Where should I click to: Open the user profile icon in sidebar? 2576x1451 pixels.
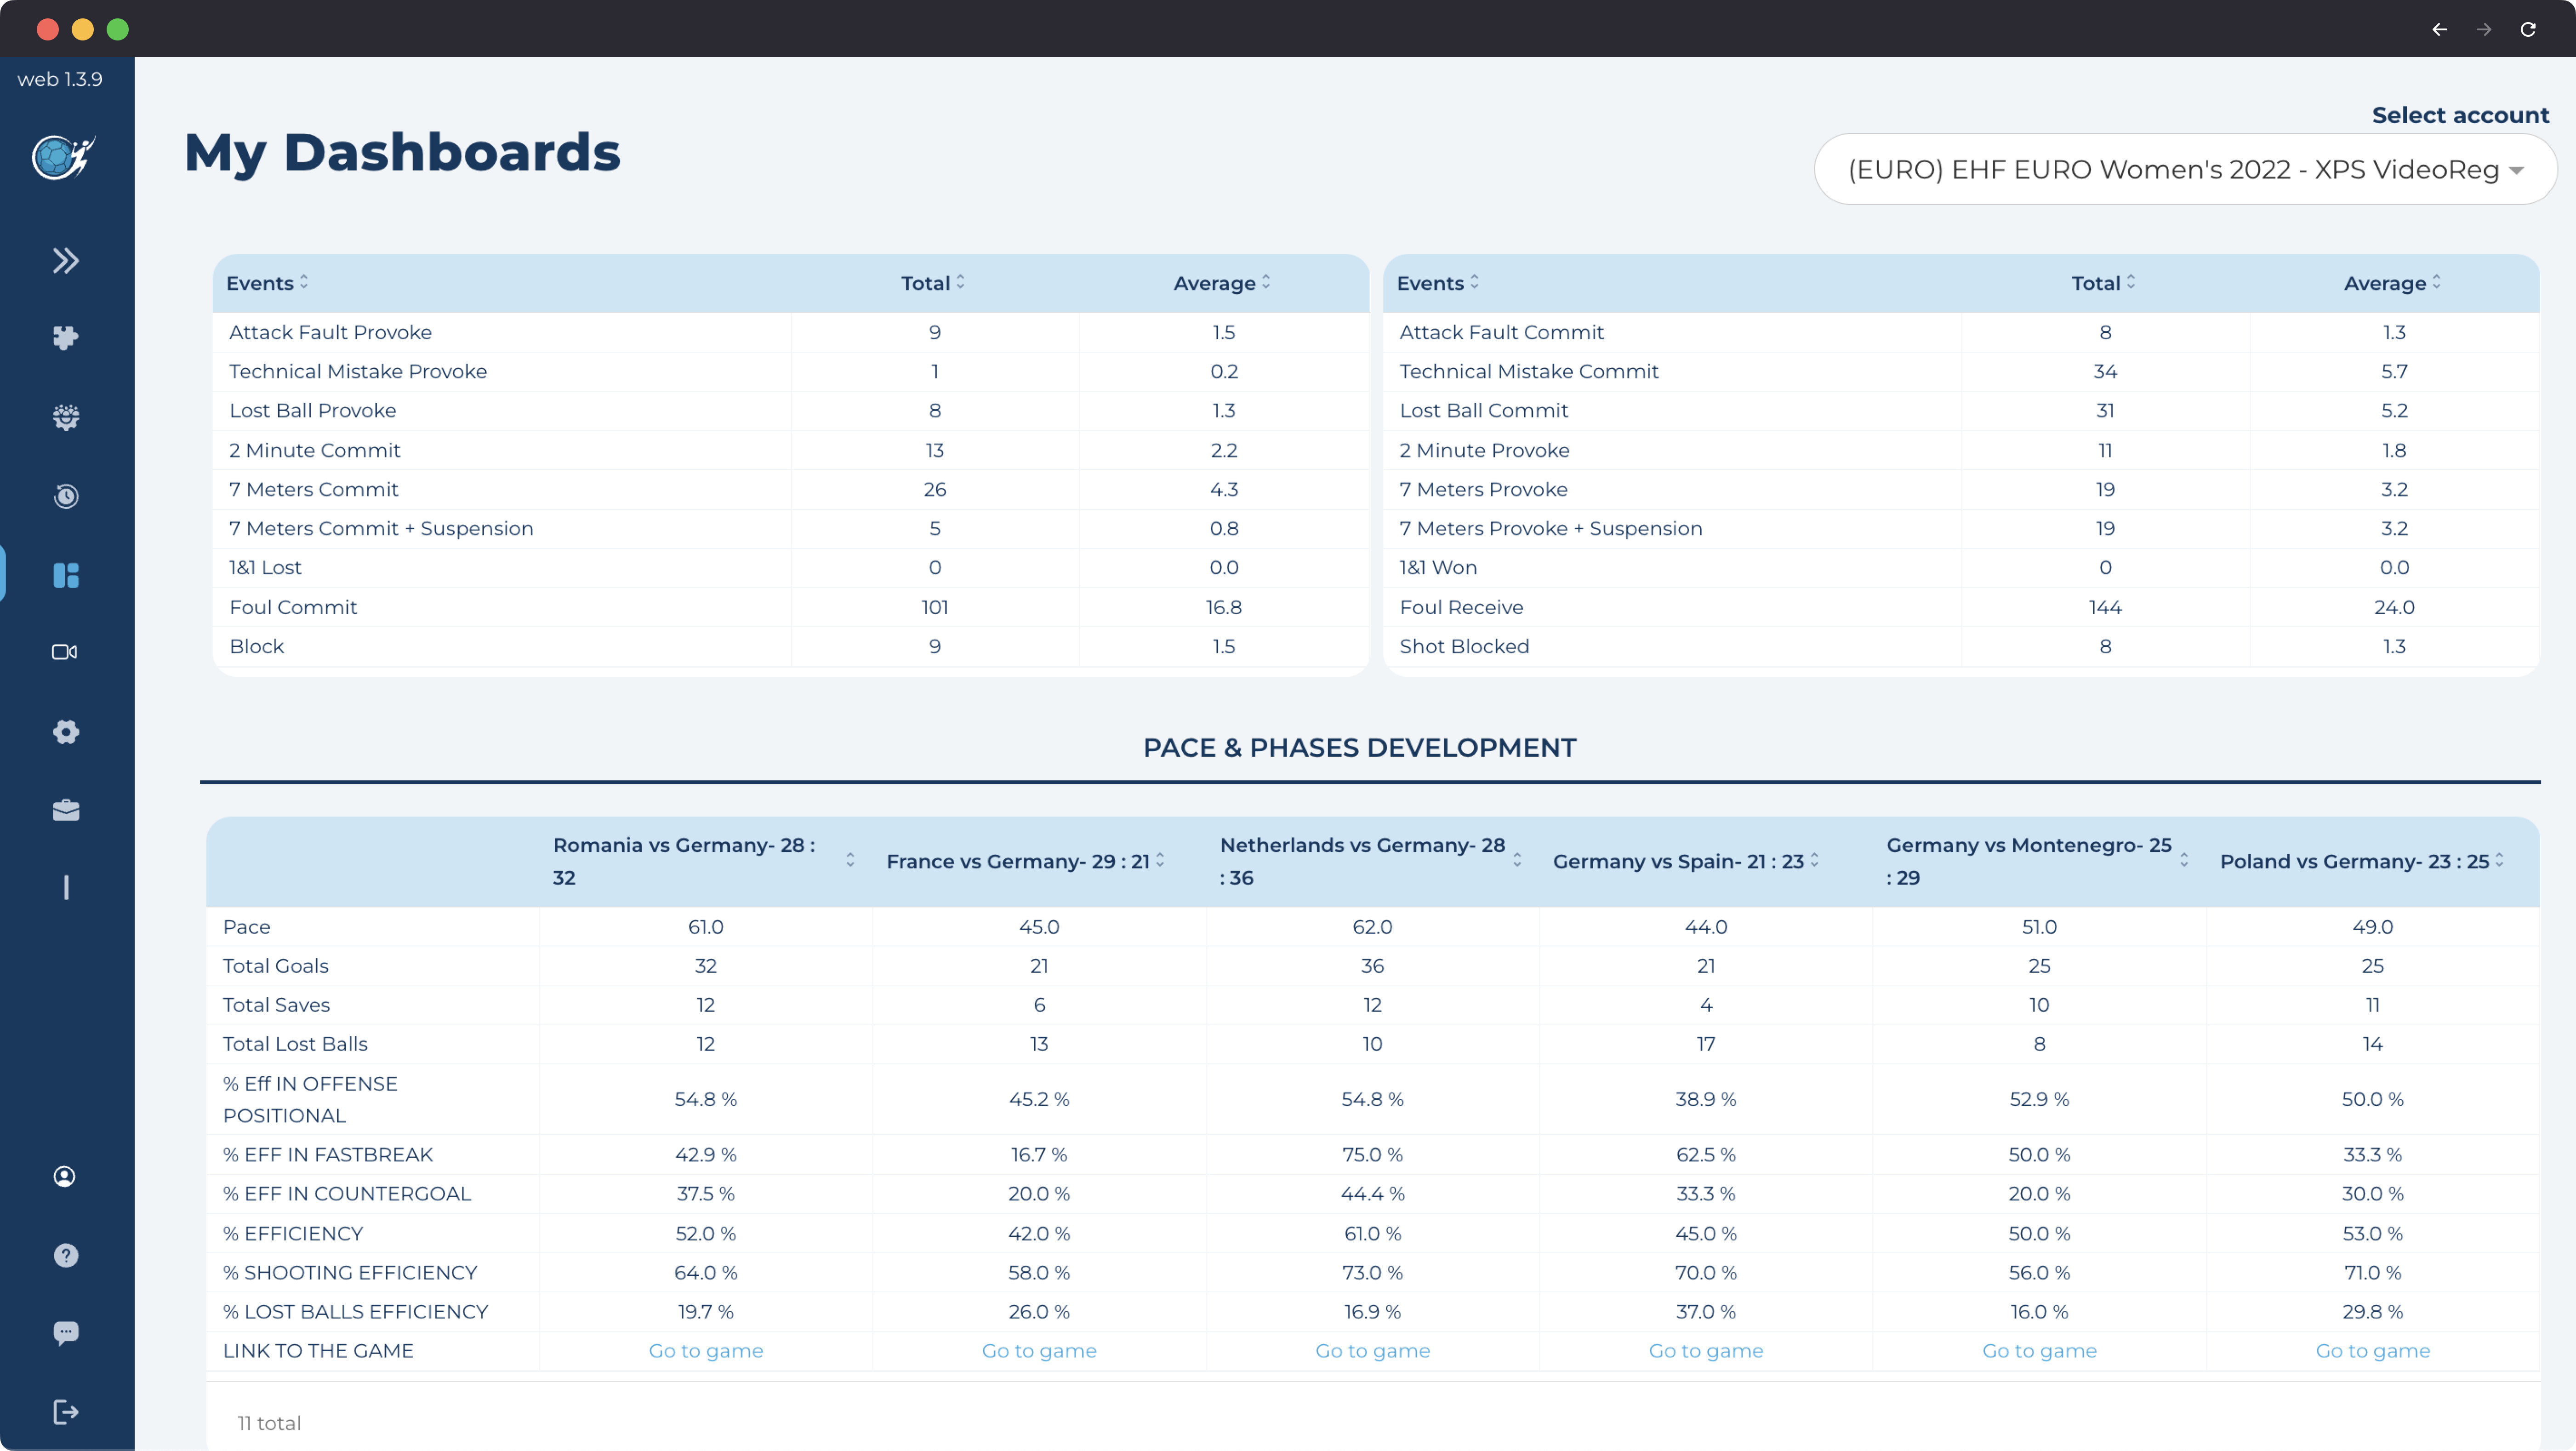pyautogui.click(x=65, y=1177)
